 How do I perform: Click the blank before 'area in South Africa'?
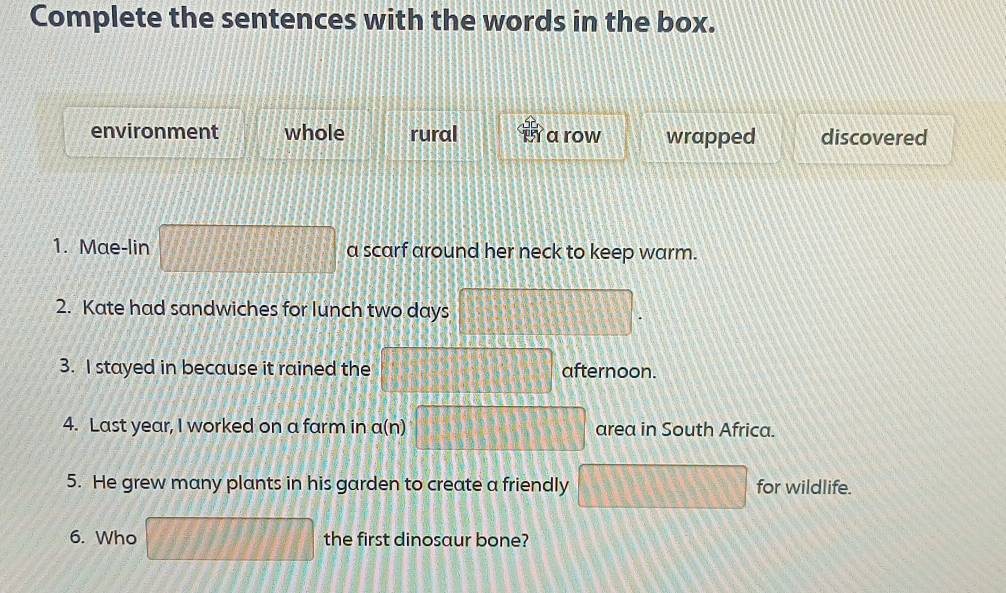pos(501,429)
